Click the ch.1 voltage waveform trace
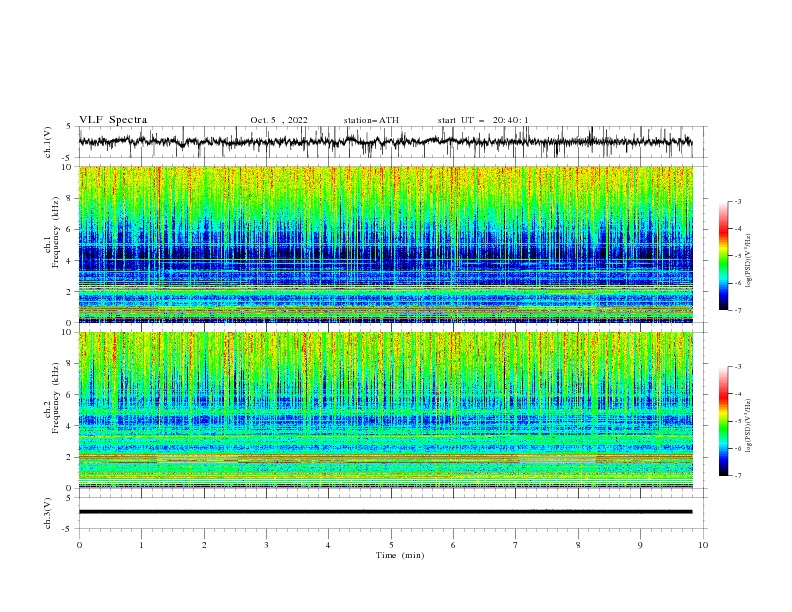Image resolution: width=792 pixels, height=612 pixels. 385,141
